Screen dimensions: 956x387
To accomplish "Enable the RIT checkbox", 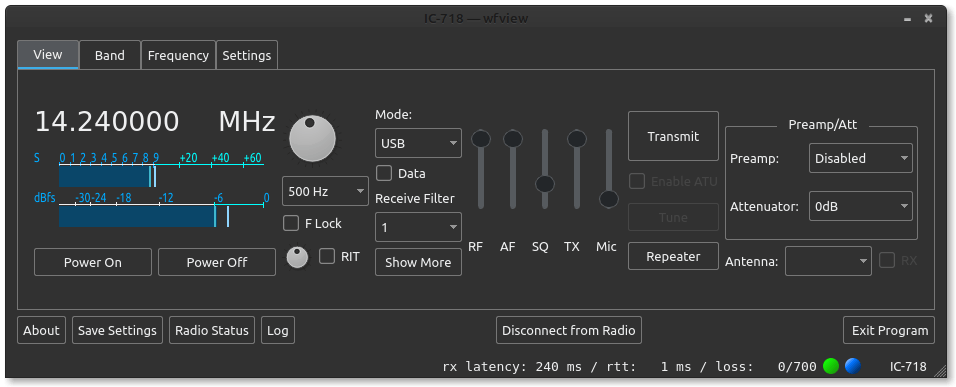I will tap(327, 257).
